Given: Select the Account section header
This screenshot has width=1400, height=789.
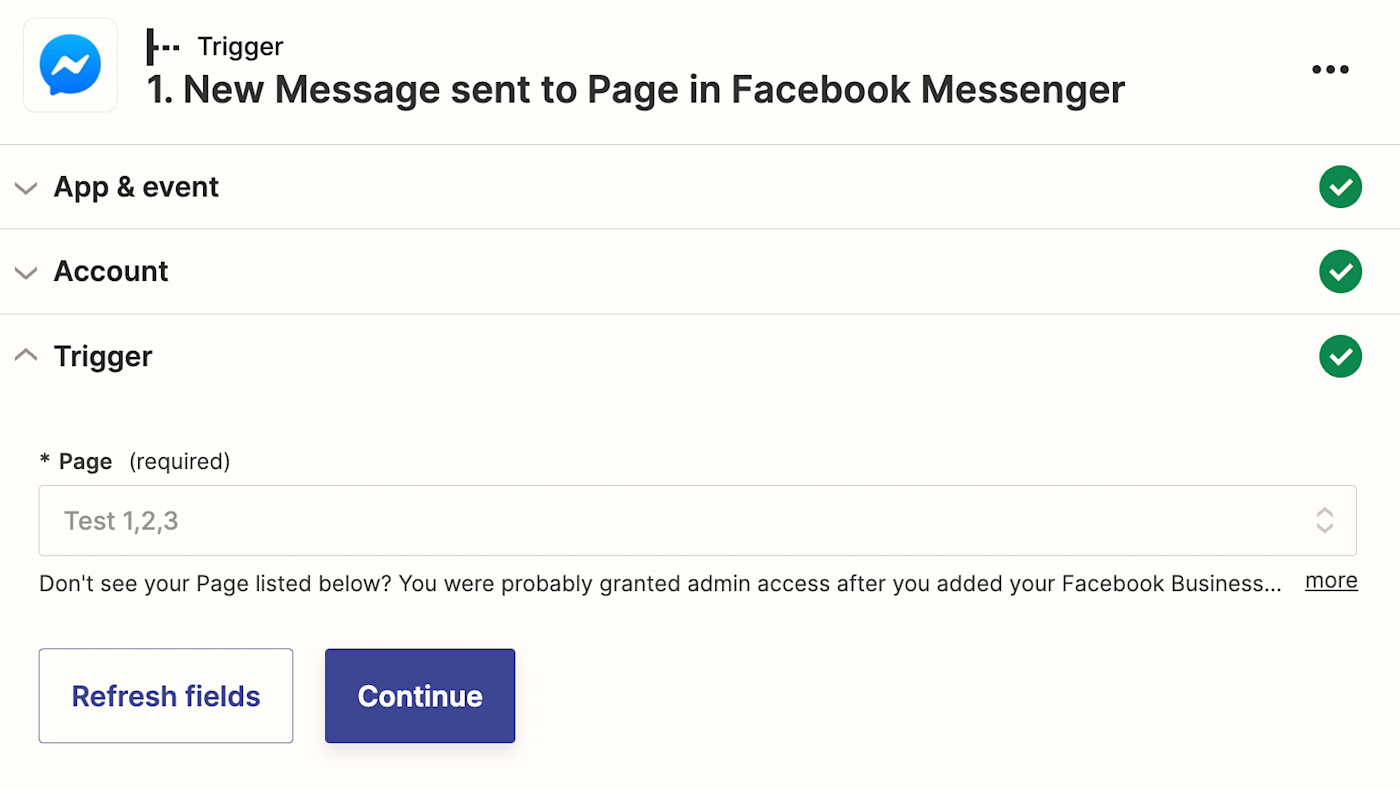Looking at the screenshot, I should pyautogui.click(x=111, y=271).
